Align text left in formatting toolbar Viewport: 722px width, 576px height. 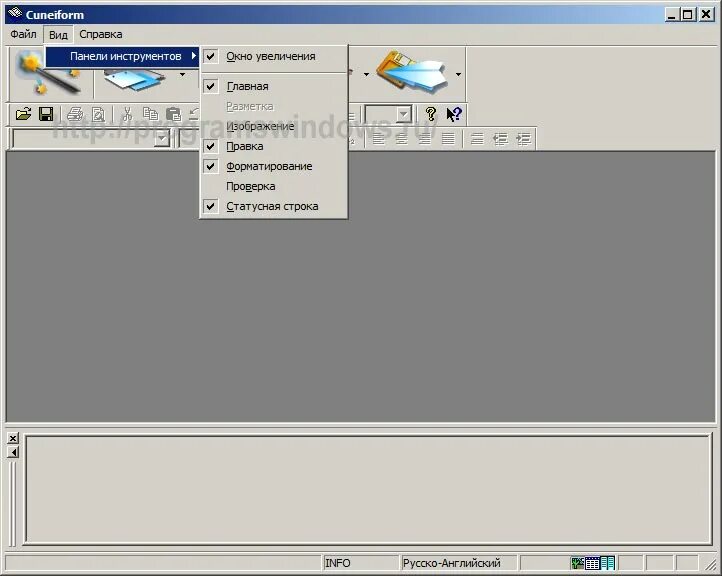coord(378,139)
